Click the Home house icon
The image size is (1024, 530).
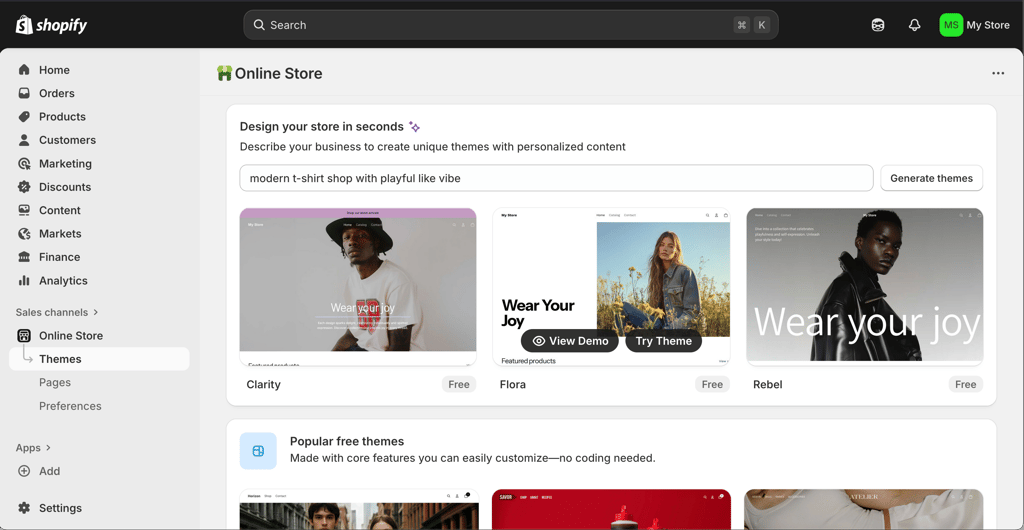24,70
